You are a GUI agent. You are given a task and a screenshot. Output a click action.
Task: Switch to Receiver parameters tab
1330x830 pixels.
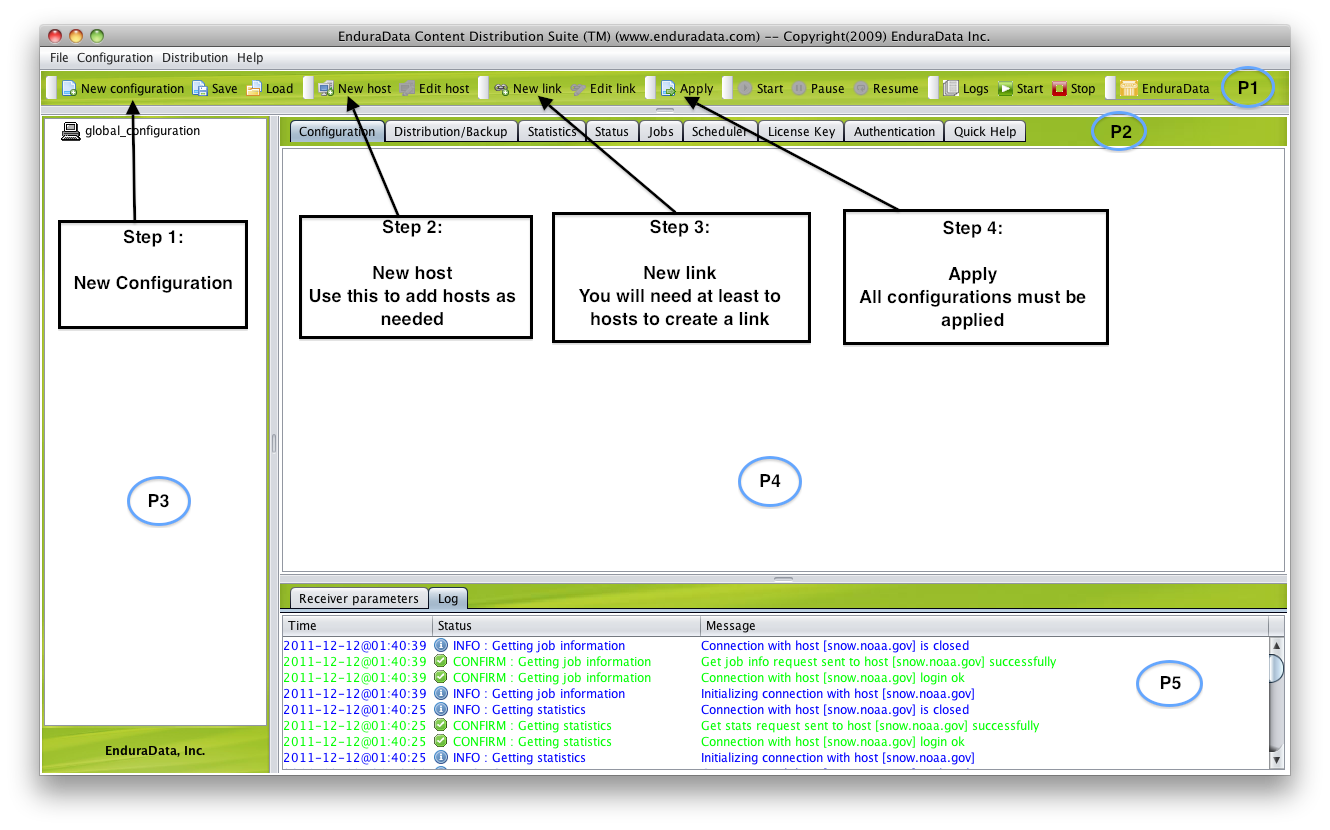click(359, 598)
